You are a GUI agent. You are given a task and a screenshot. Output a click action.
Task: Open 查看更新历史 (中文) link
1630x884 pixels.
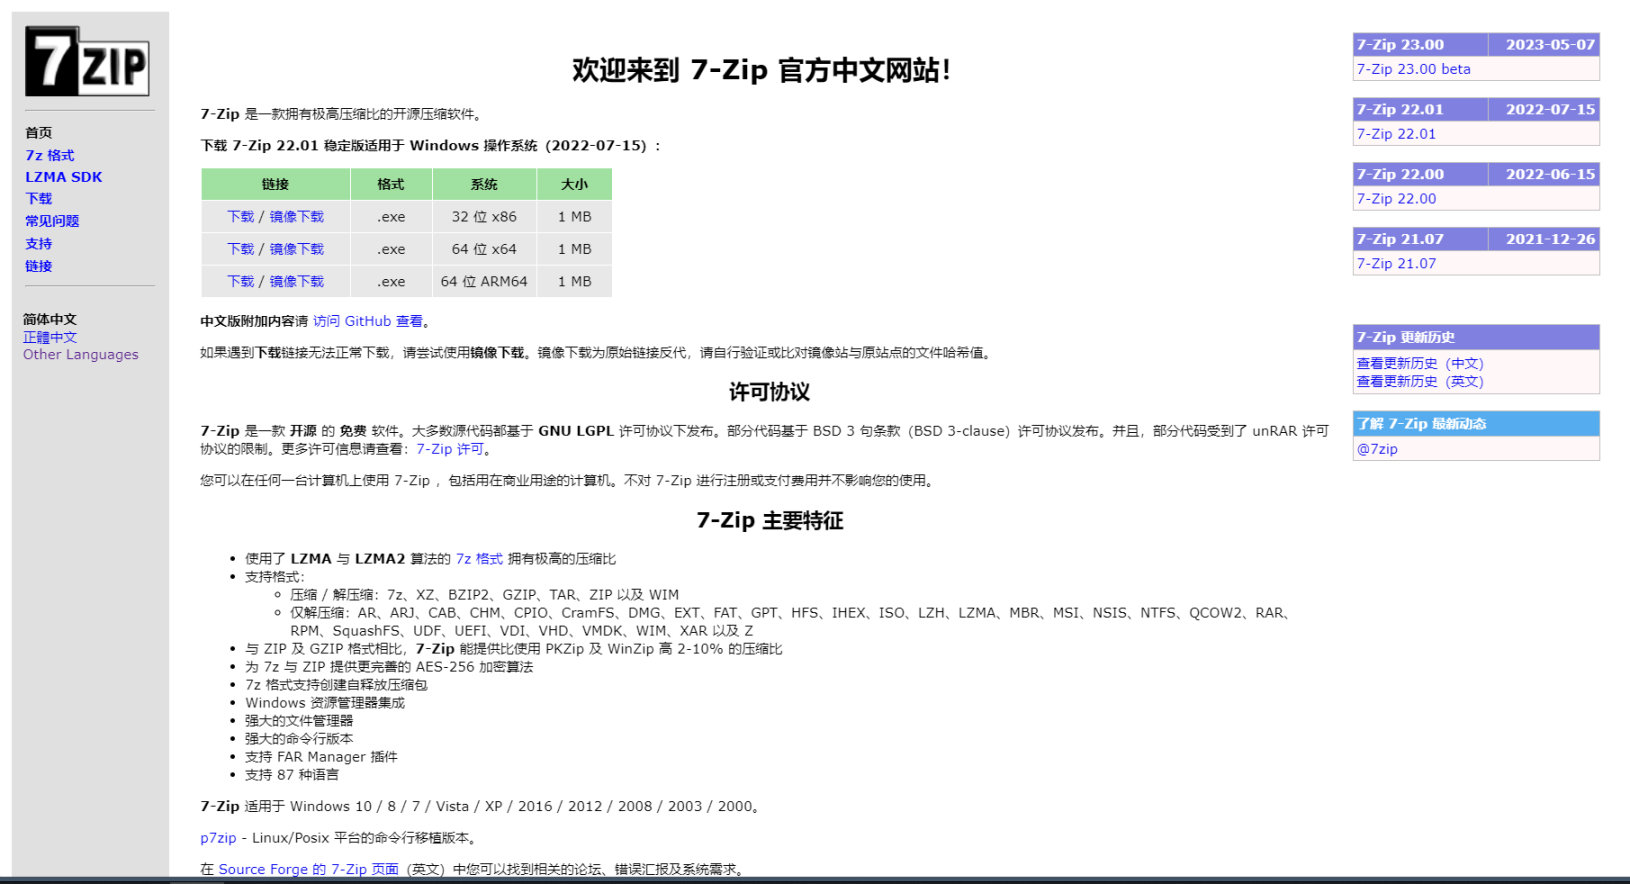pos(1420,364)
